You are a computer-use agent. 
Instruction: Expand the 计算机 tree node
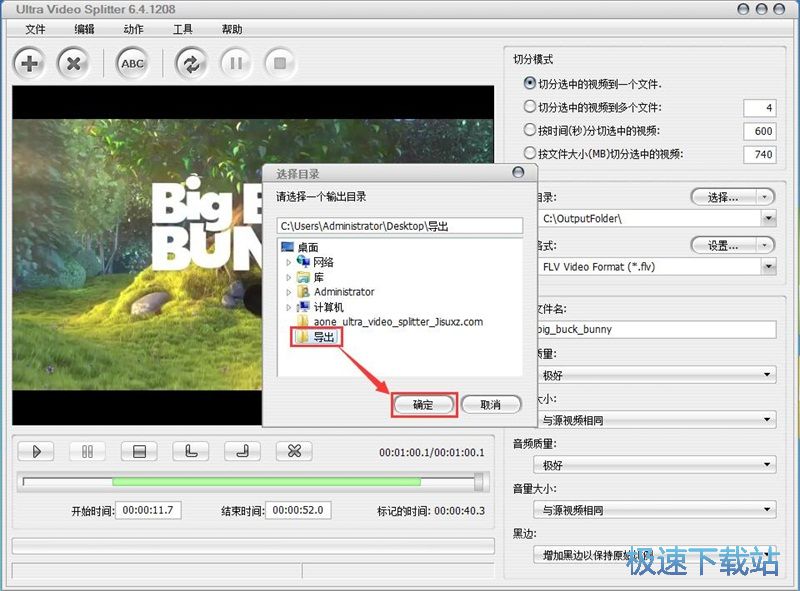coord(289,307)
